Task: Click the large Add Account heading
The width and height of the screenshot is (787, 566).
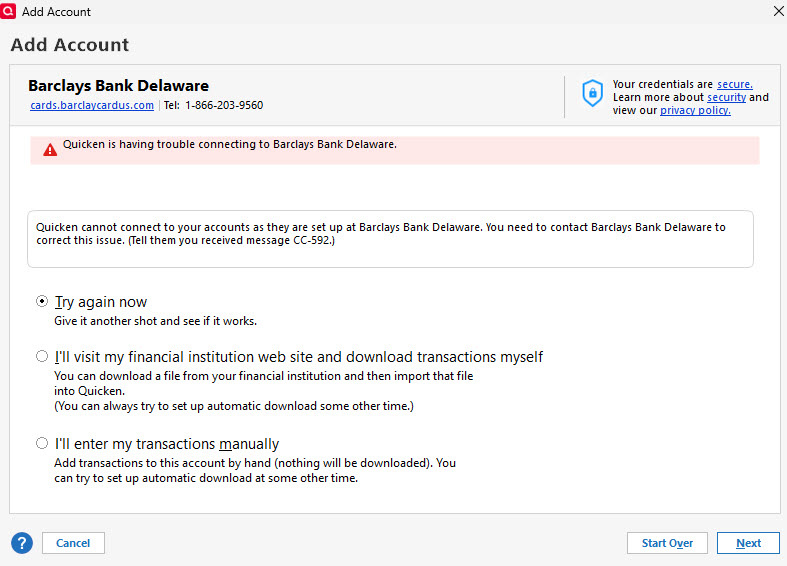Action: (70, 45)
